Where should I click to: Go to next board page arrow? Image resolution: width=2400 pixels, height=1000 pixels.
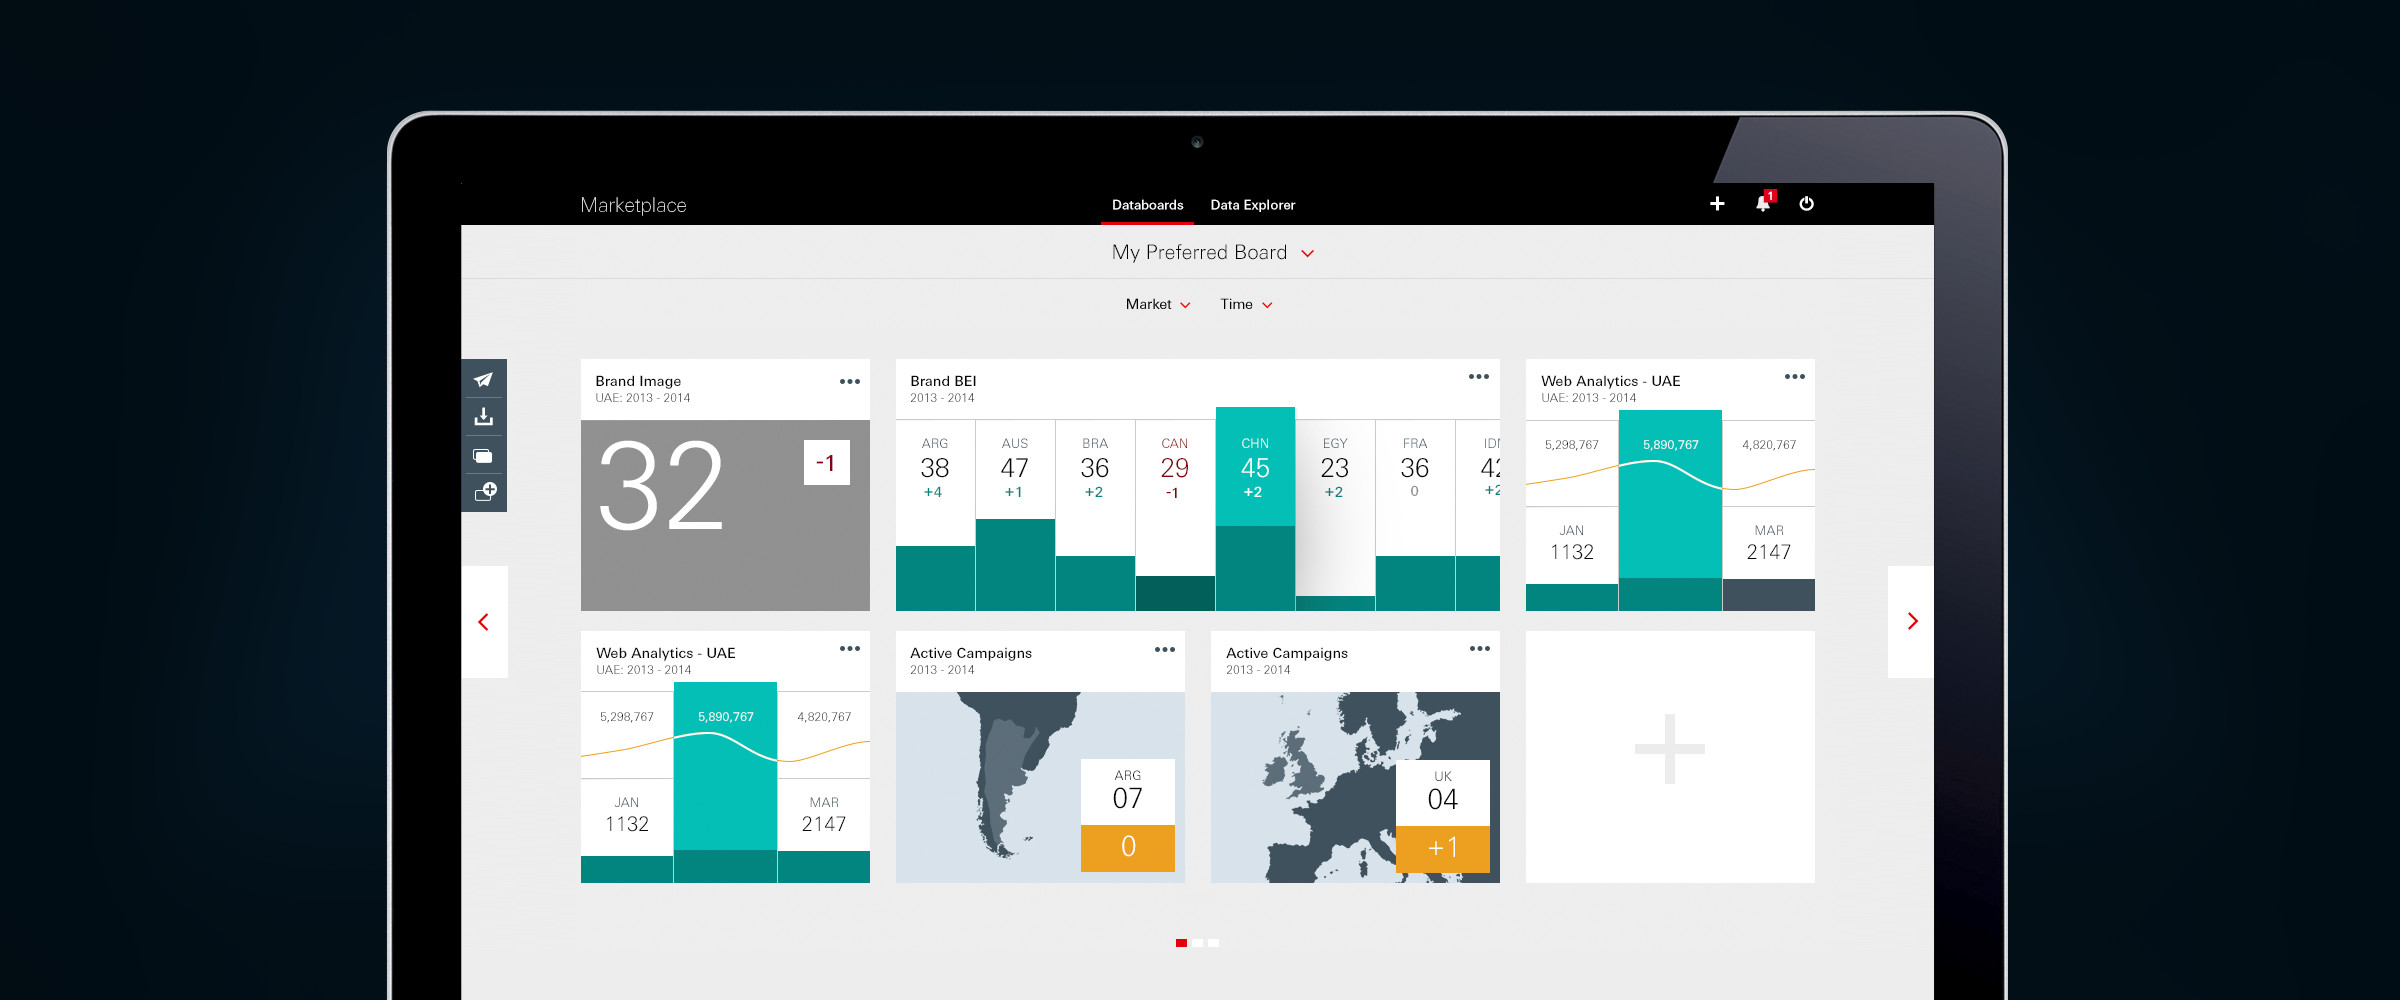(x=1912, y=622)
